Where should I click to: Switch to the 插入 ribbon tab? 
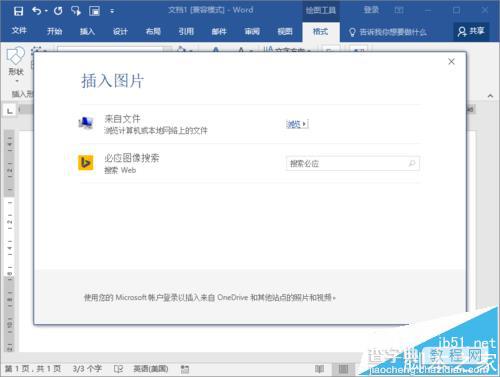pos(87,32)
